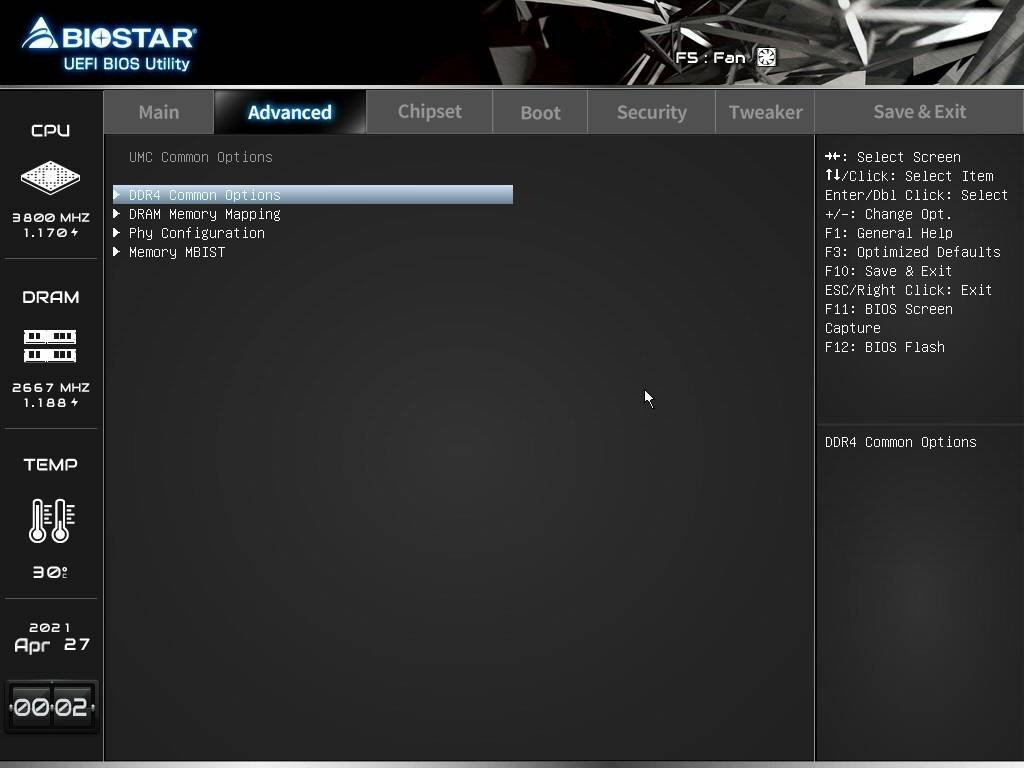This screenshot has height=768, width=1024.
Task: Select the Security tab
Action: (651, 111)
